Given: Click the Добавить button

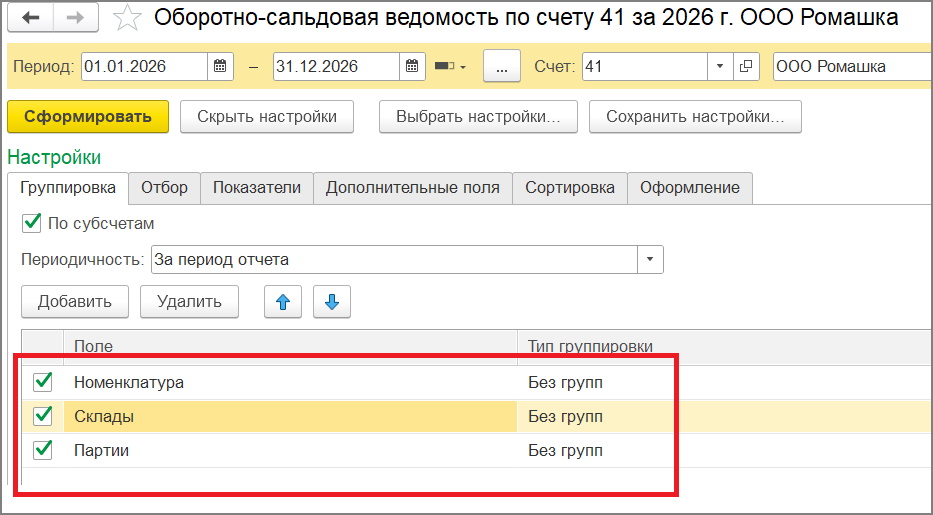Looking at the screenshot, I should pyautogui.click(x=75, y=302).
